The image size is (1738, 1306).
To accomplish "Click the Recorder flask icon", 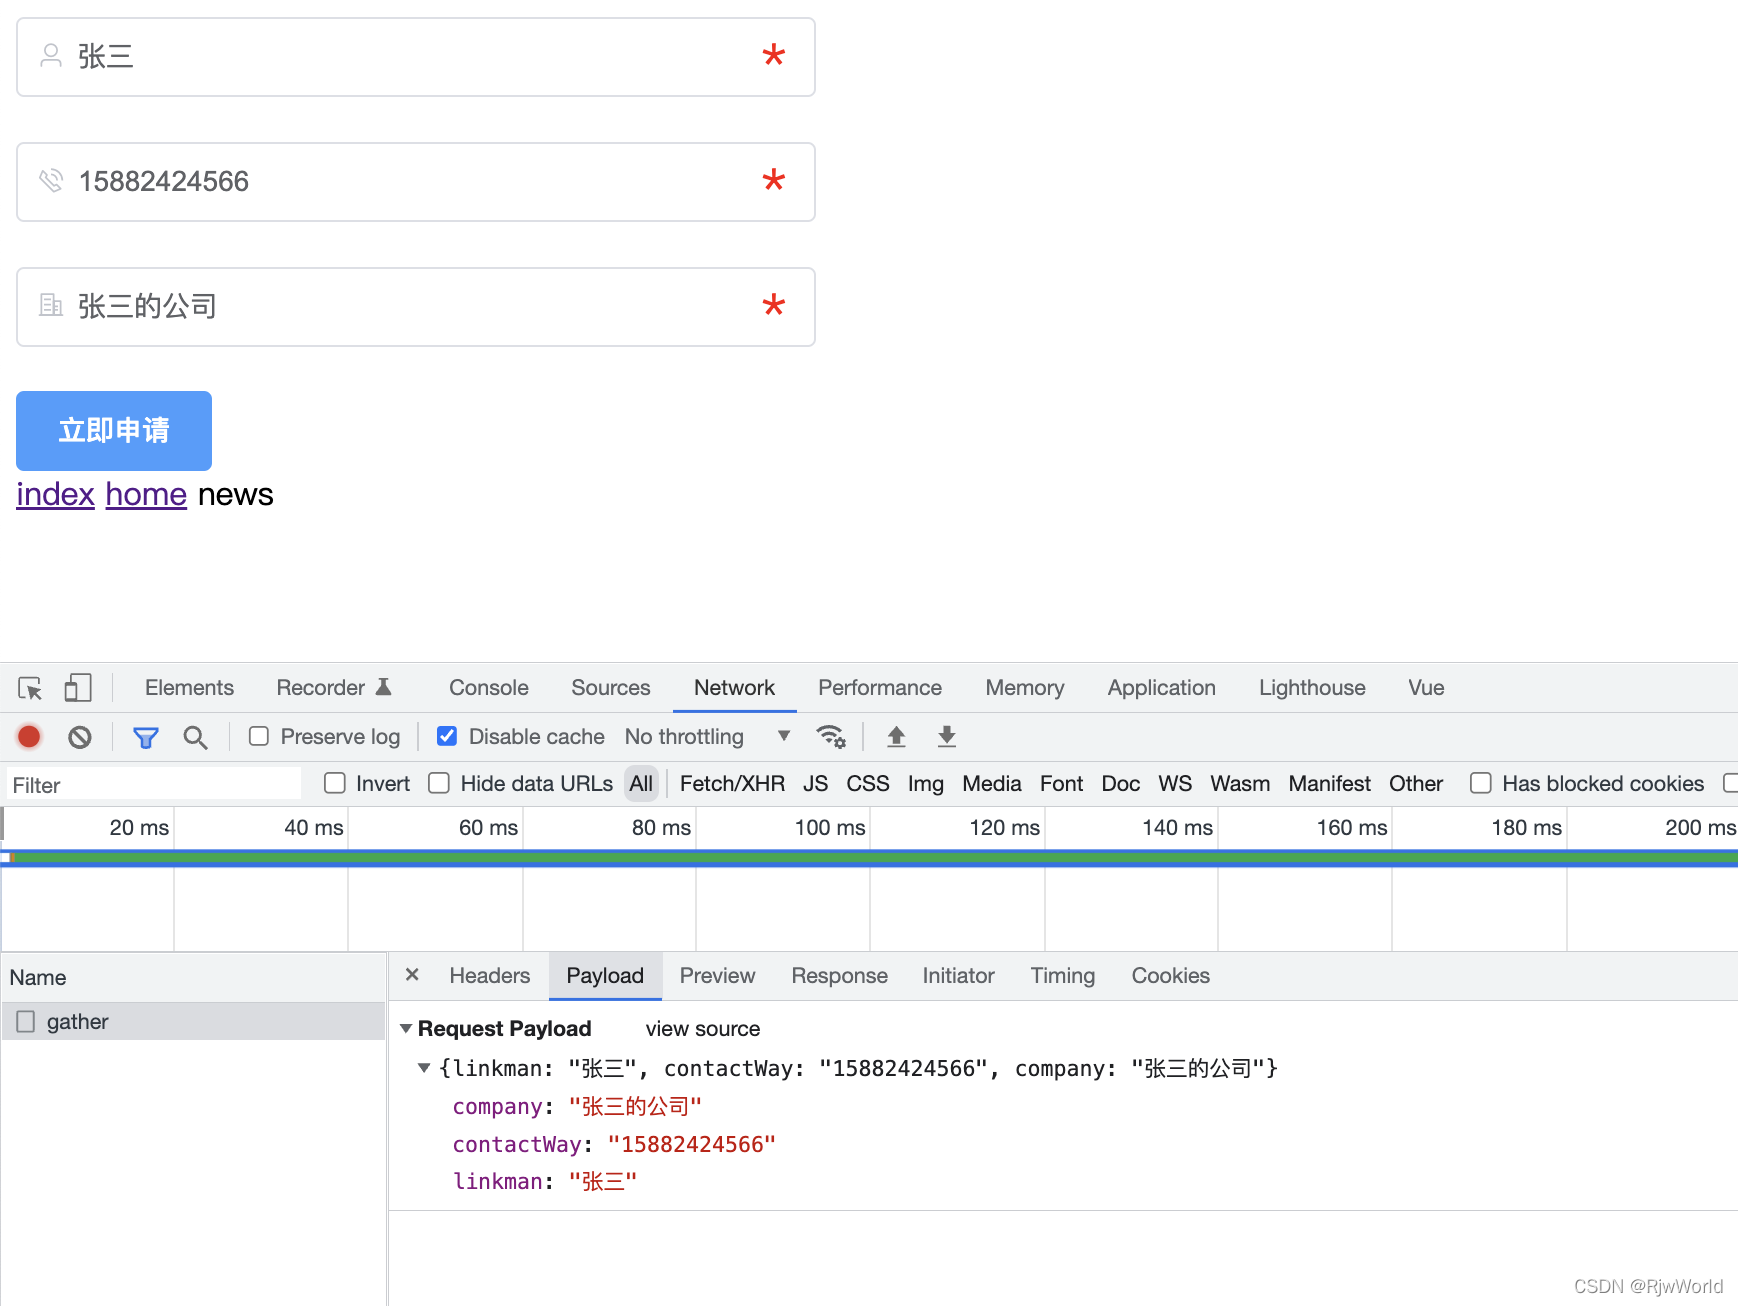I will tap(383, 687).
